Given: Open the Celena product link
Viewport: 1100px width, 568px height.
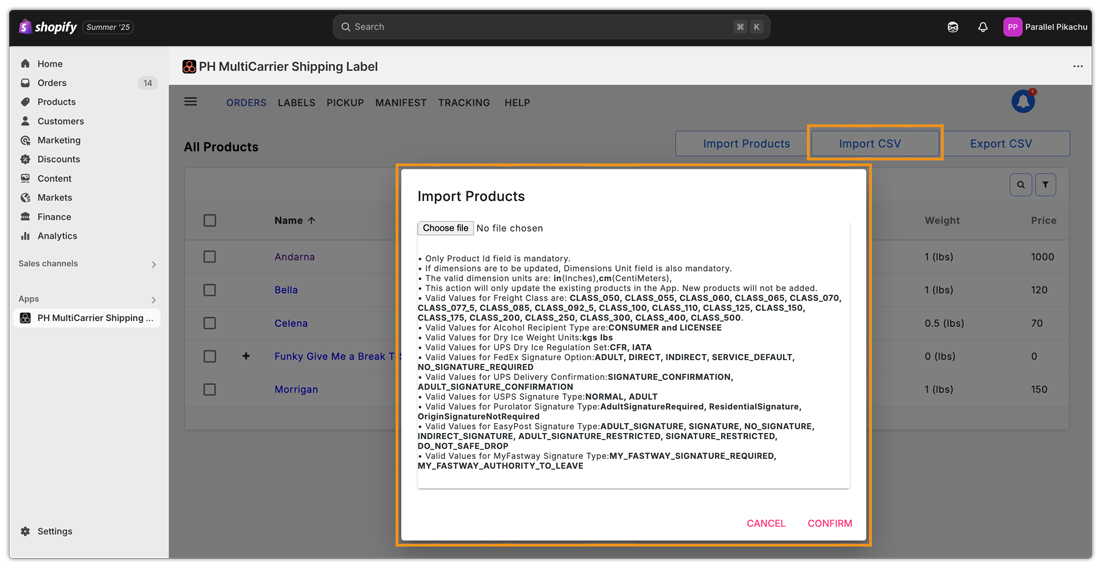Looking at the screenshot, I should (x=291, y=323).
